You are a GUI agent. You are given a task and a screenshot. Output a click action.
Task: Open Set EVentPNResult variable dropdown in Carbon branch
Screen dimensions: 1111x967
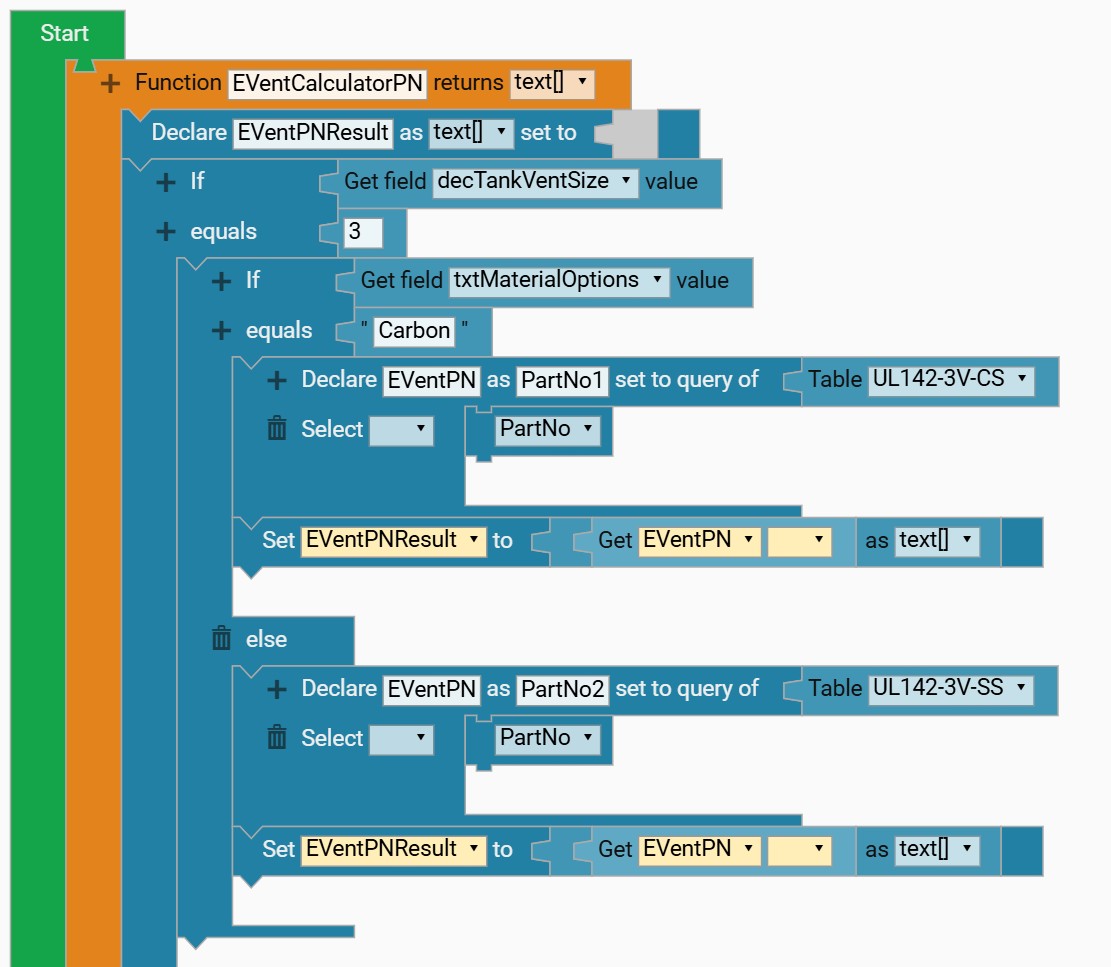coord(394,541)
